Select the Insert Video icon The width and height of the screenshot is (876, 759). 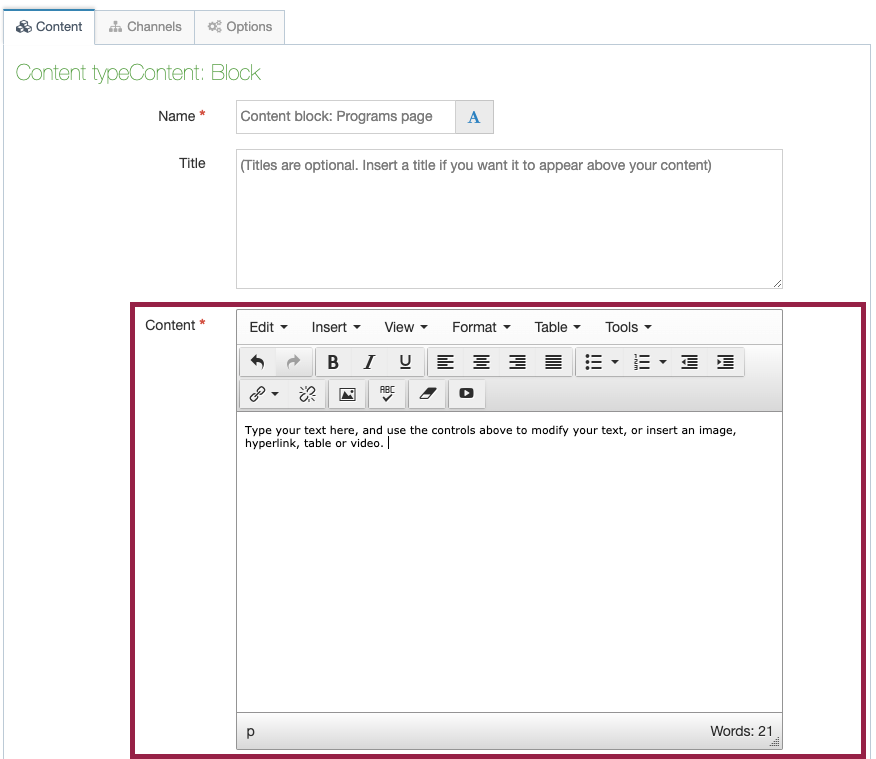[466, 394]
